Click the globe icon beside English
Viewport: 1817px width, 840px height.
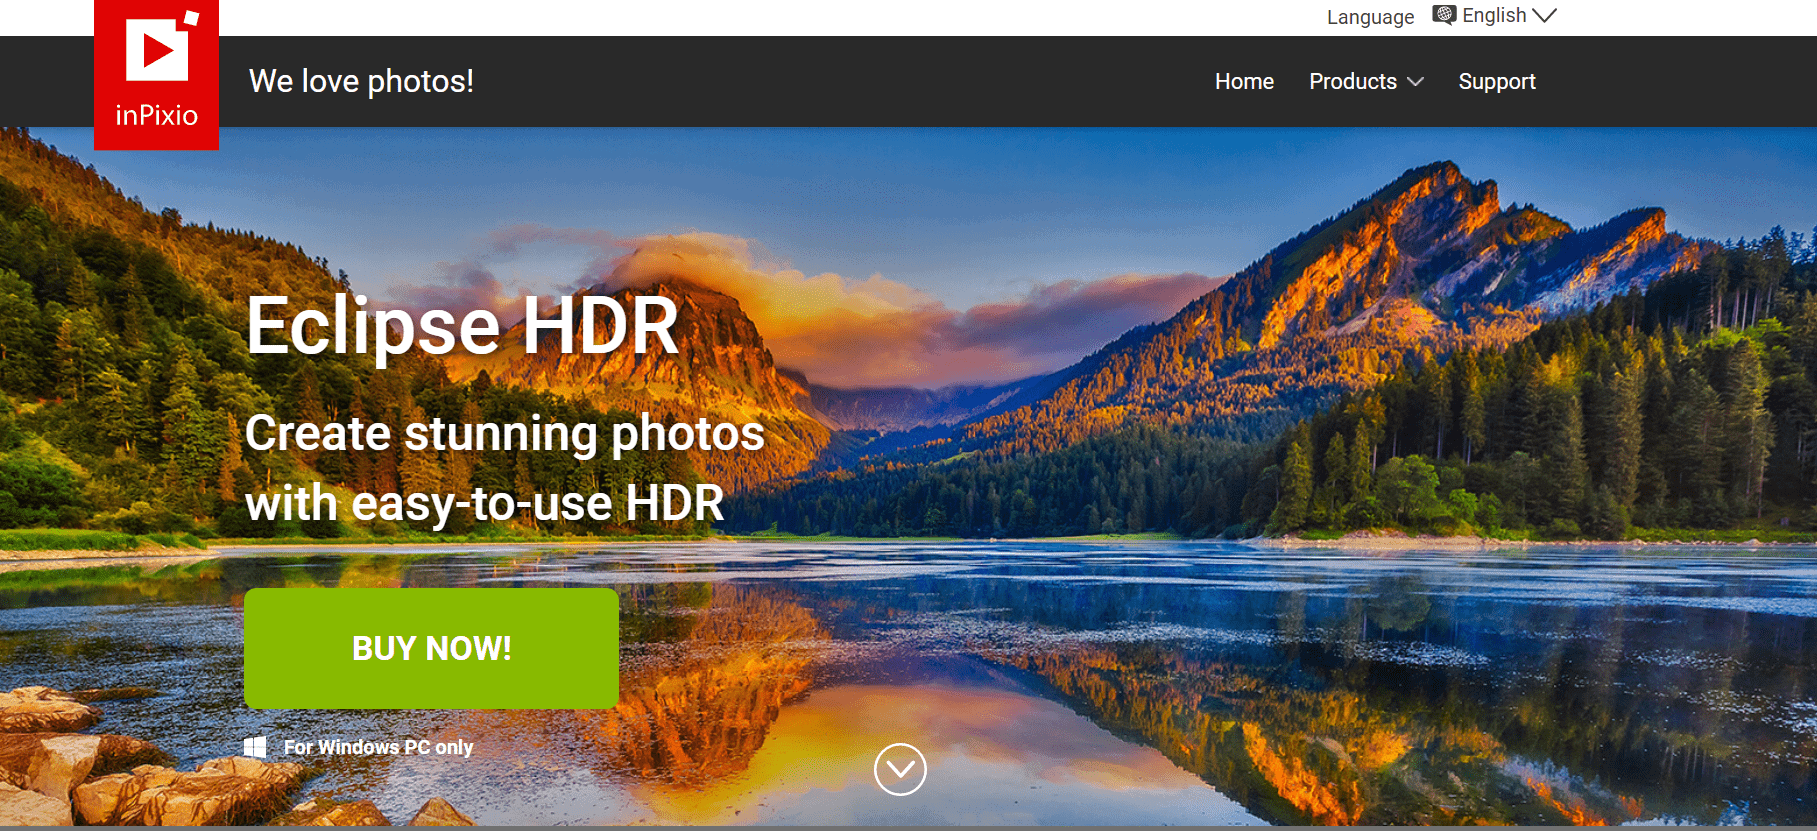(1444, 15)
